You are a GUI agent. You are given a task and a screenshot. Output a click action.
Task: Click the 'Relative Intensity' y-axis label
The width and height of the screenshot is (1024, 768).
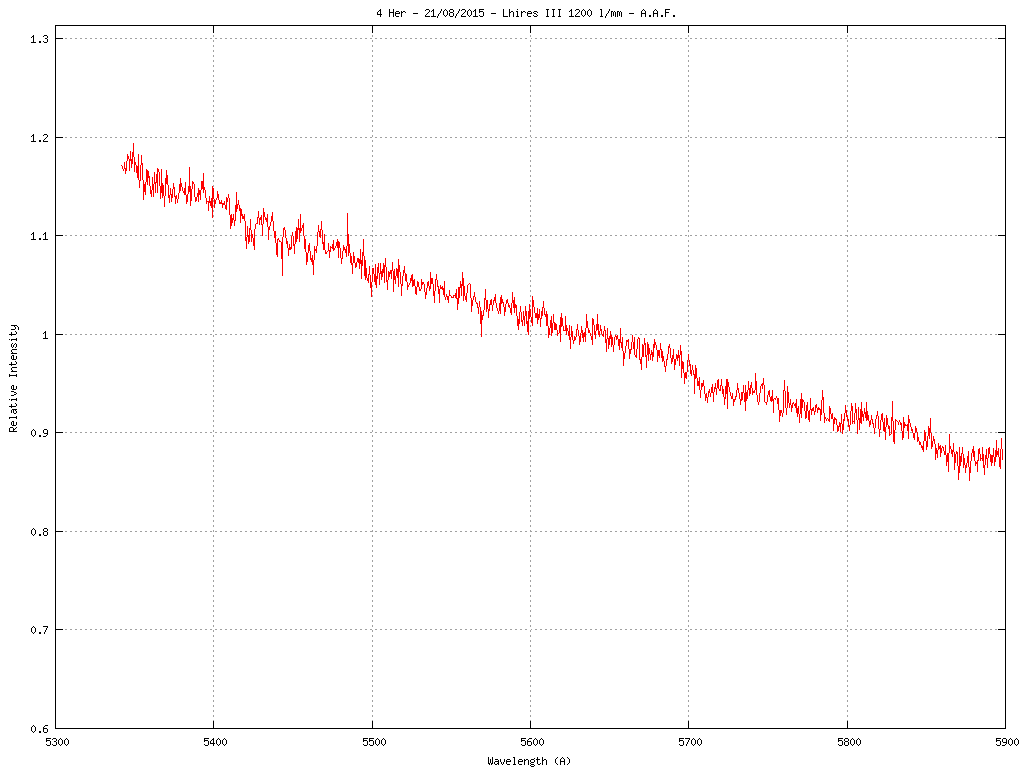[x=13, y=378]
